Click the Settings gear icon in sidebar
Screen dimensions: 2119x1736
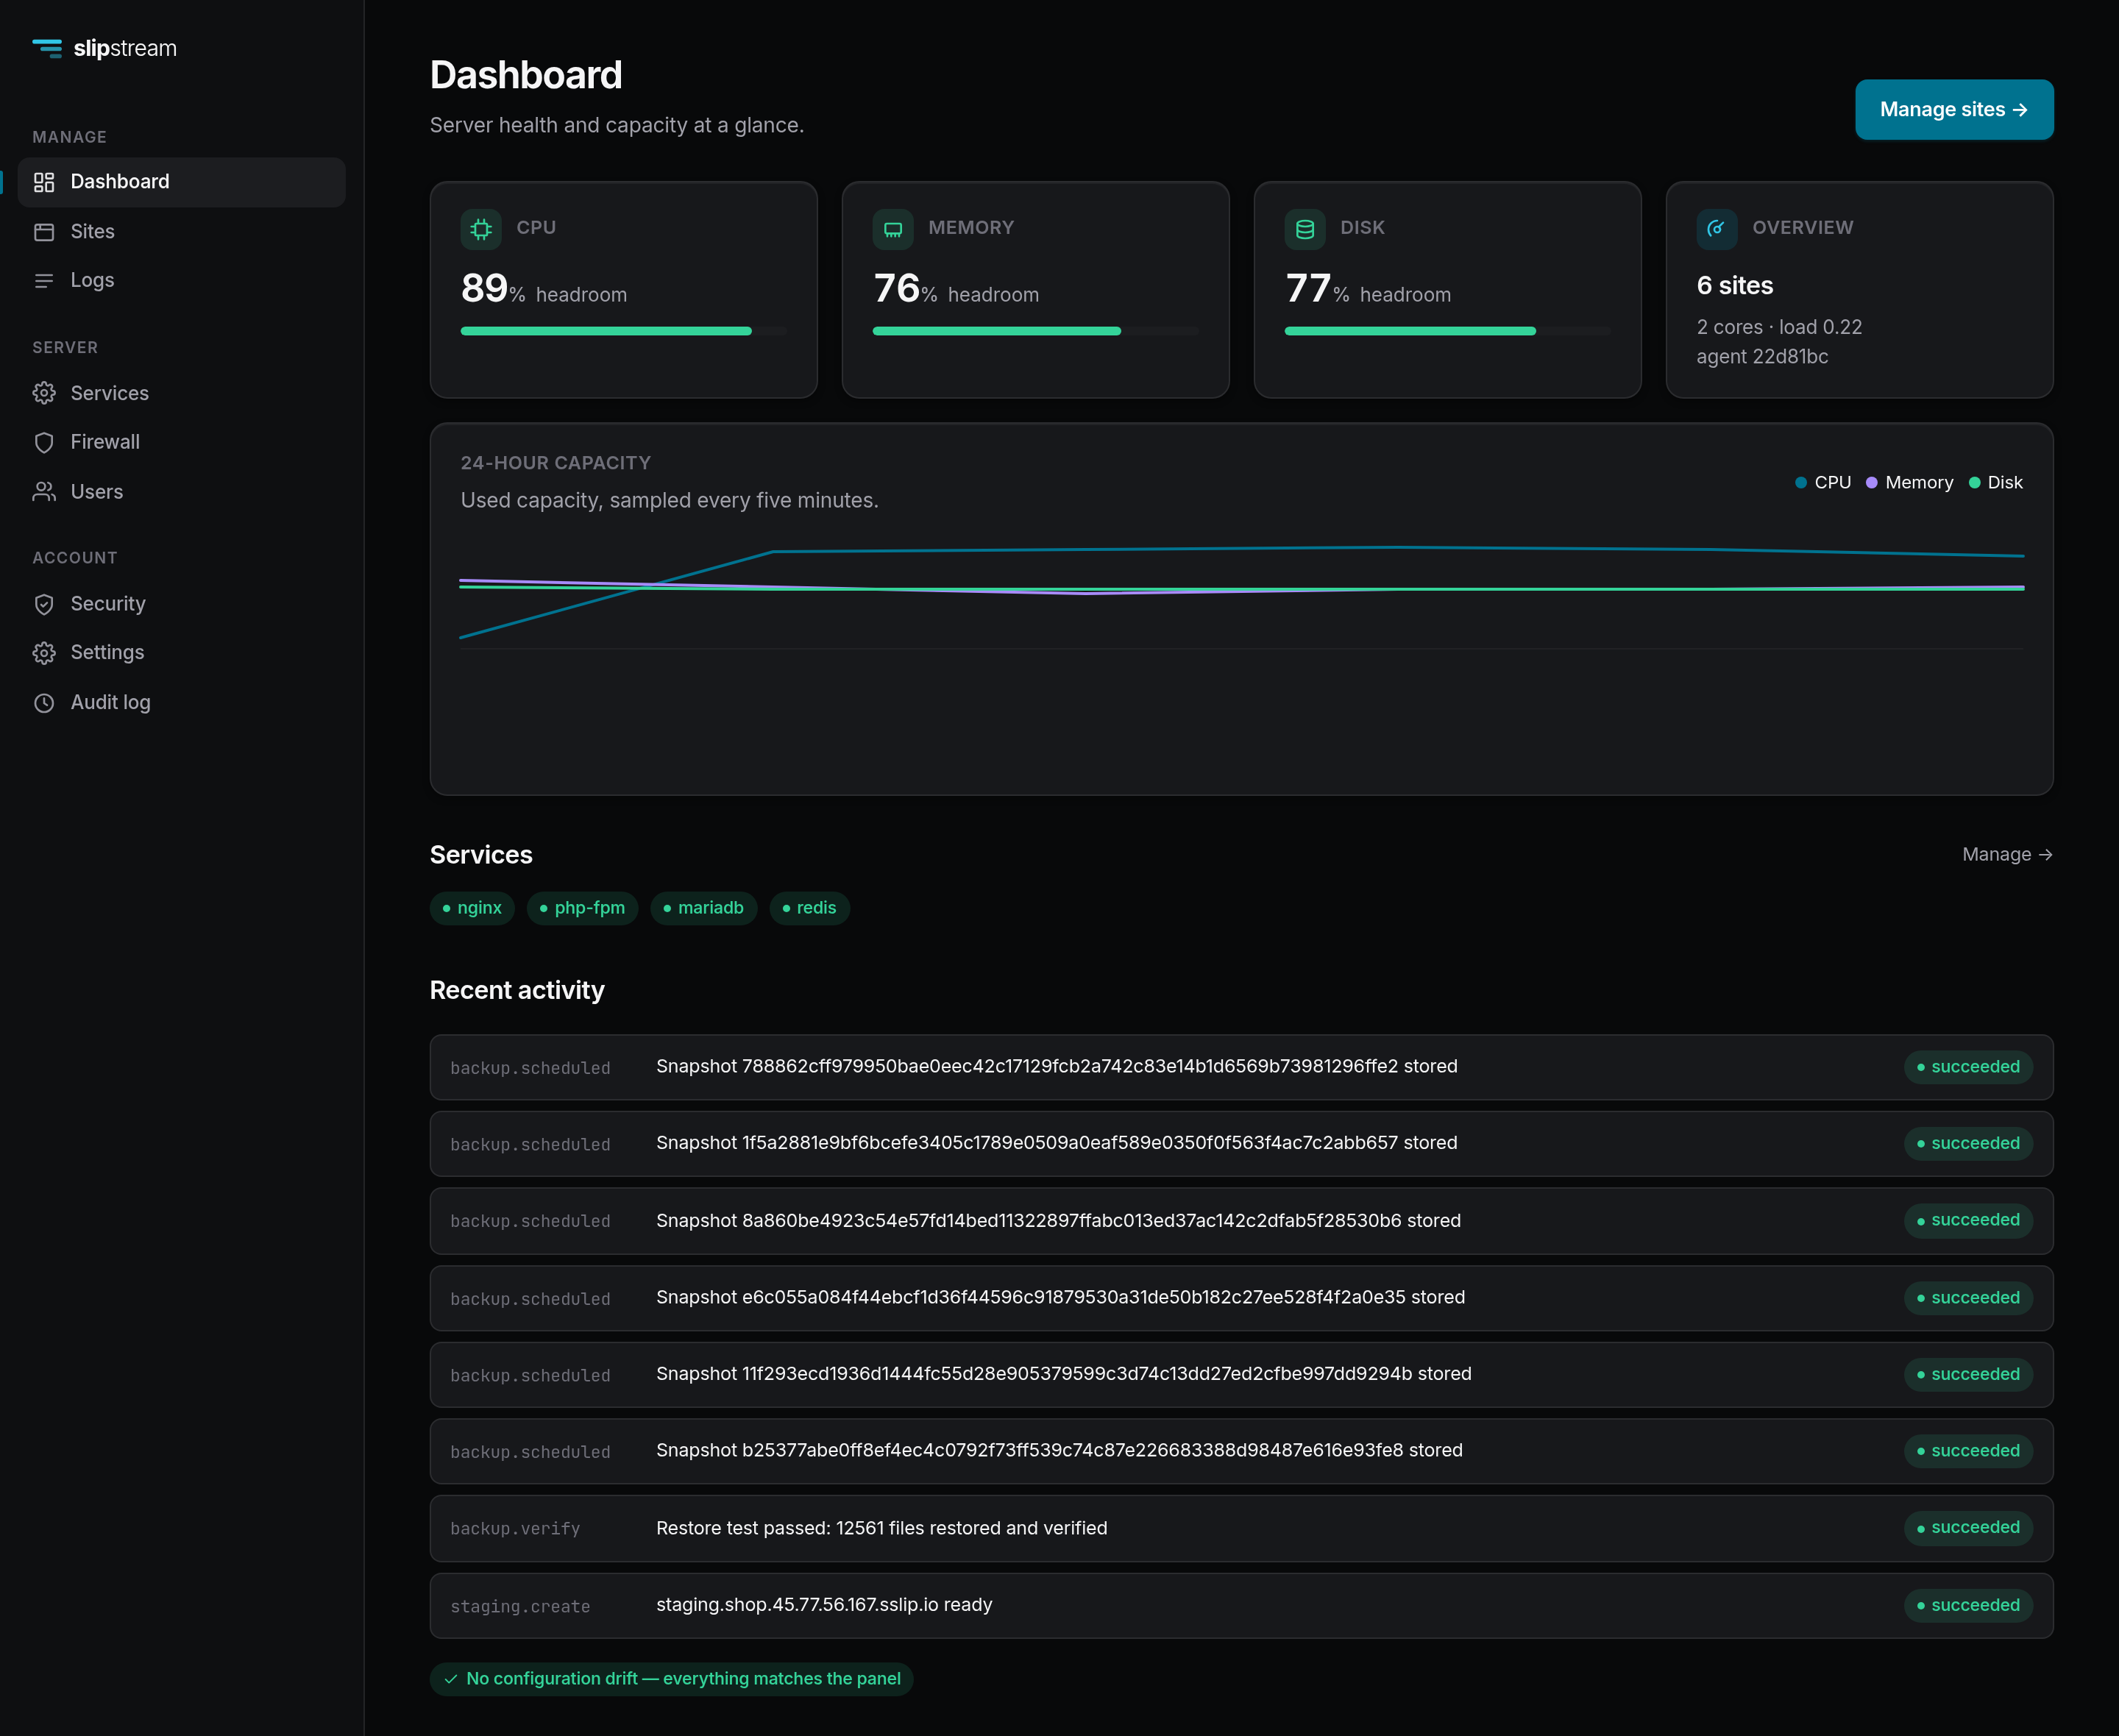pyautogui.click(x=44, y=653)
